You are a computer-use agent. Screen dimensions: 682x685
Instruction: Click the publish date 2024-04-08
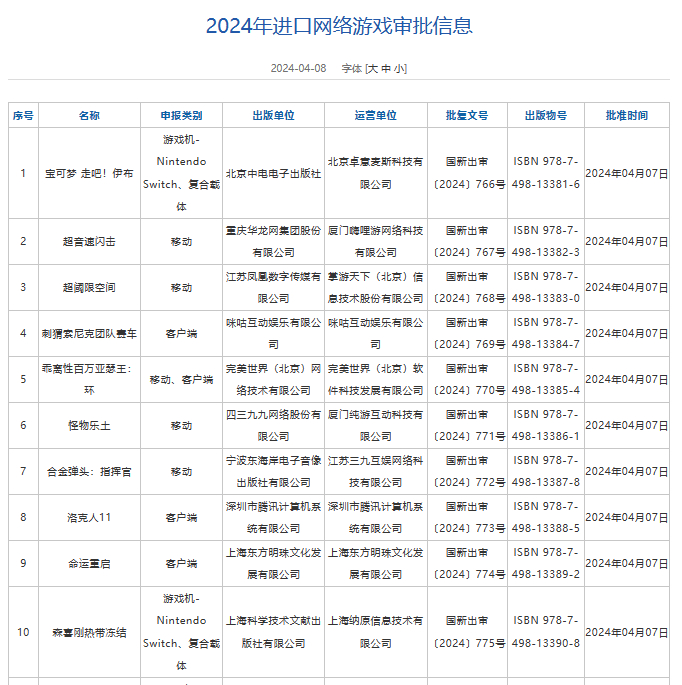pos(298,69)
